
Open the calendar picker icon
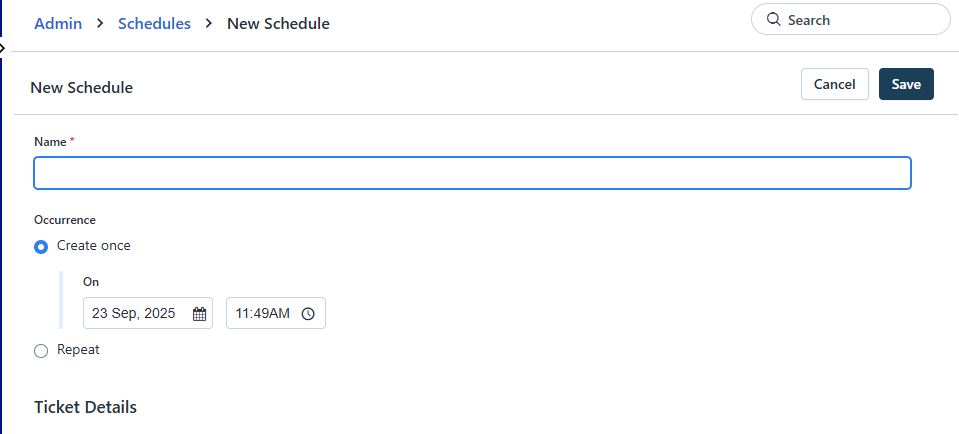[x=199, y=314]
